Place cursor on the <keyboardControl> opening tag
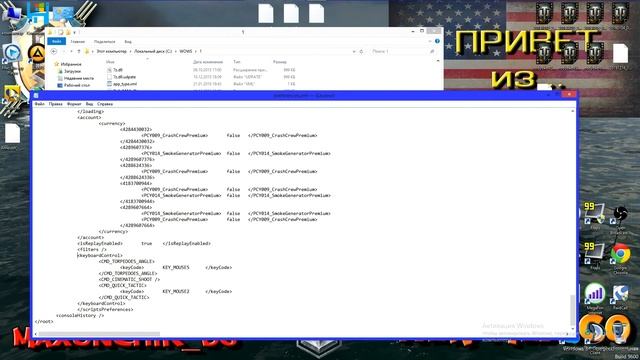This screenshot has height=360, width=640. (100, 256)
